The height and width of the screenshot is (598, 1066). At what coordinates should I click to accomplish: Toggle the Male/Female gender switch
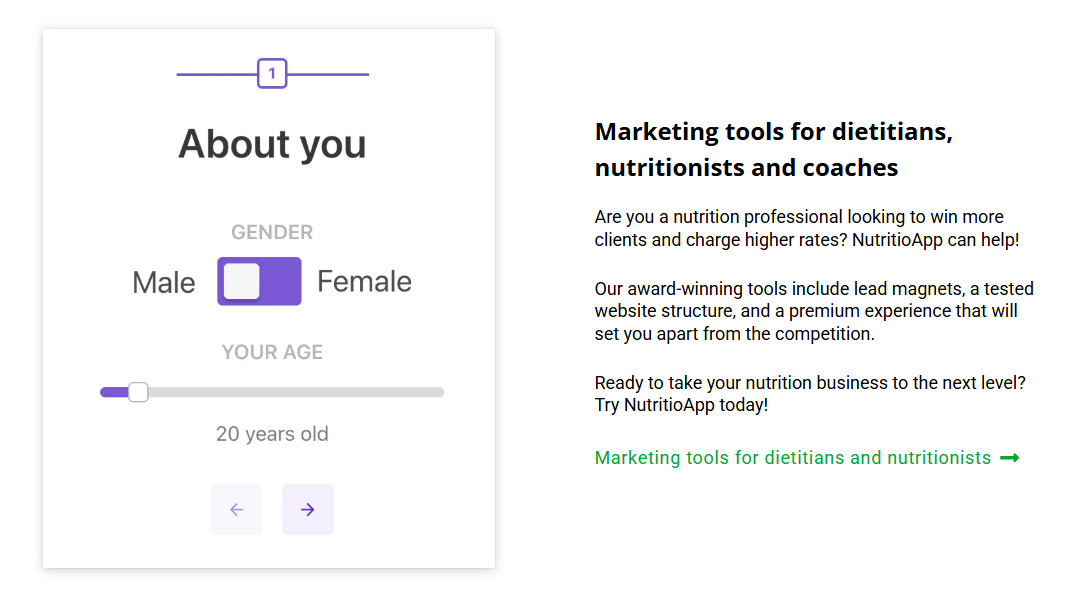[x=259, y=281]
